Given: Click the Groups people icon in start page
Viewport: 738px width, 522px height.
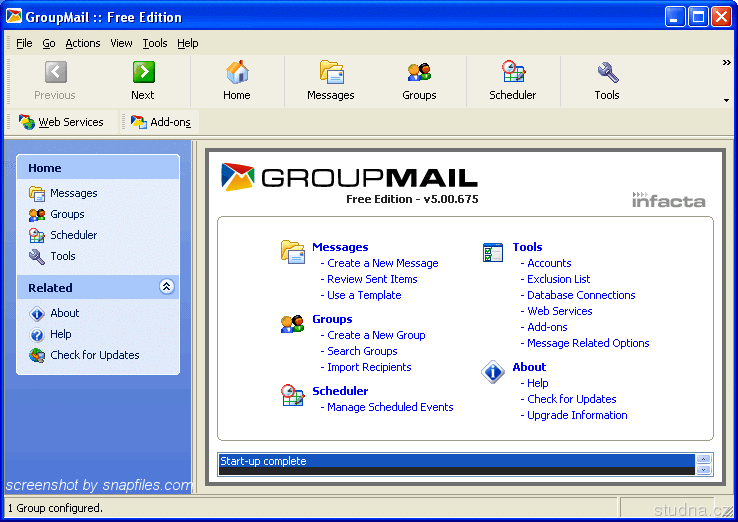Looking at the screenshot, I should point(292,324).
